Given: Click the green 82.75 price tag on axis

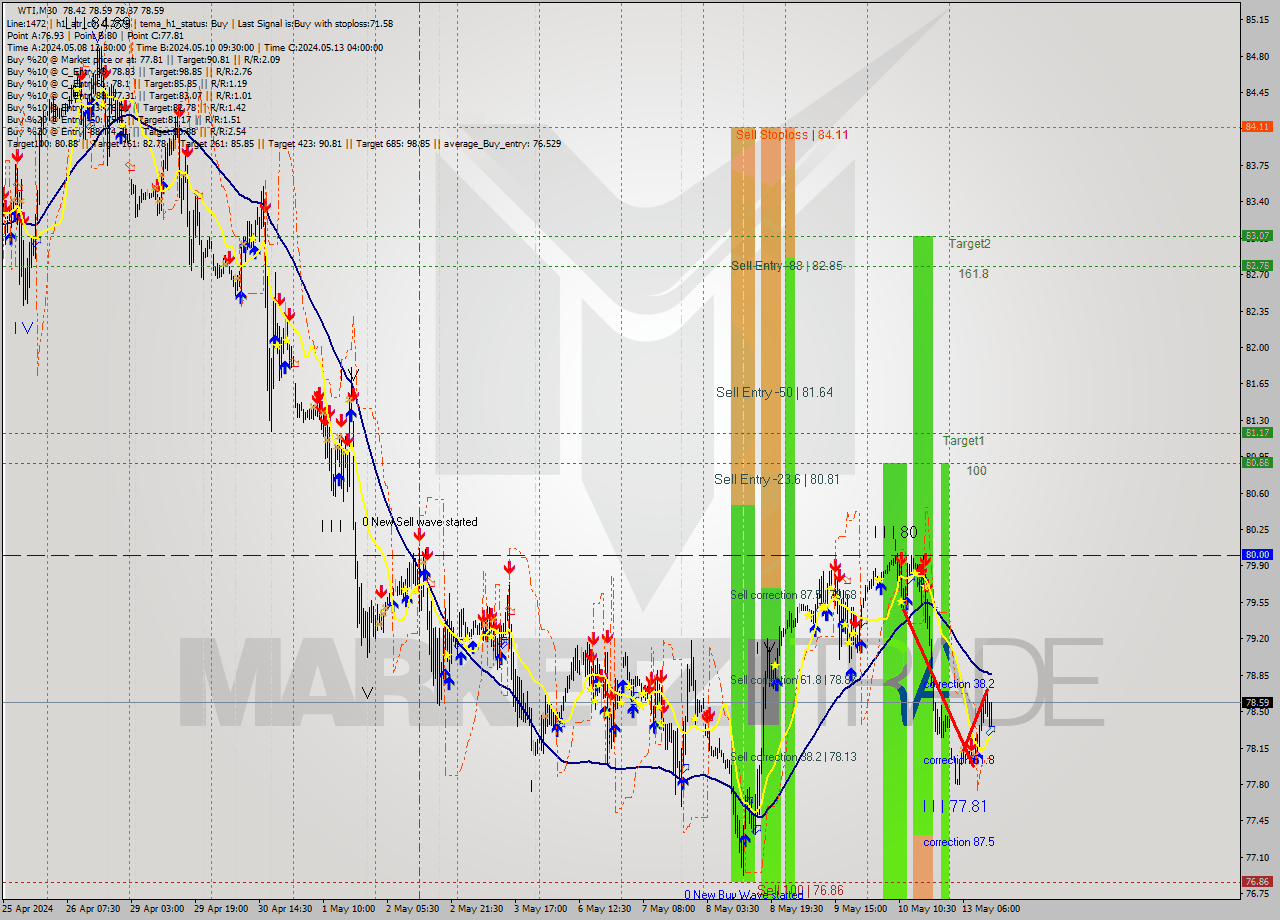Looking at the screenshot, I should [x=1256, y=265].
